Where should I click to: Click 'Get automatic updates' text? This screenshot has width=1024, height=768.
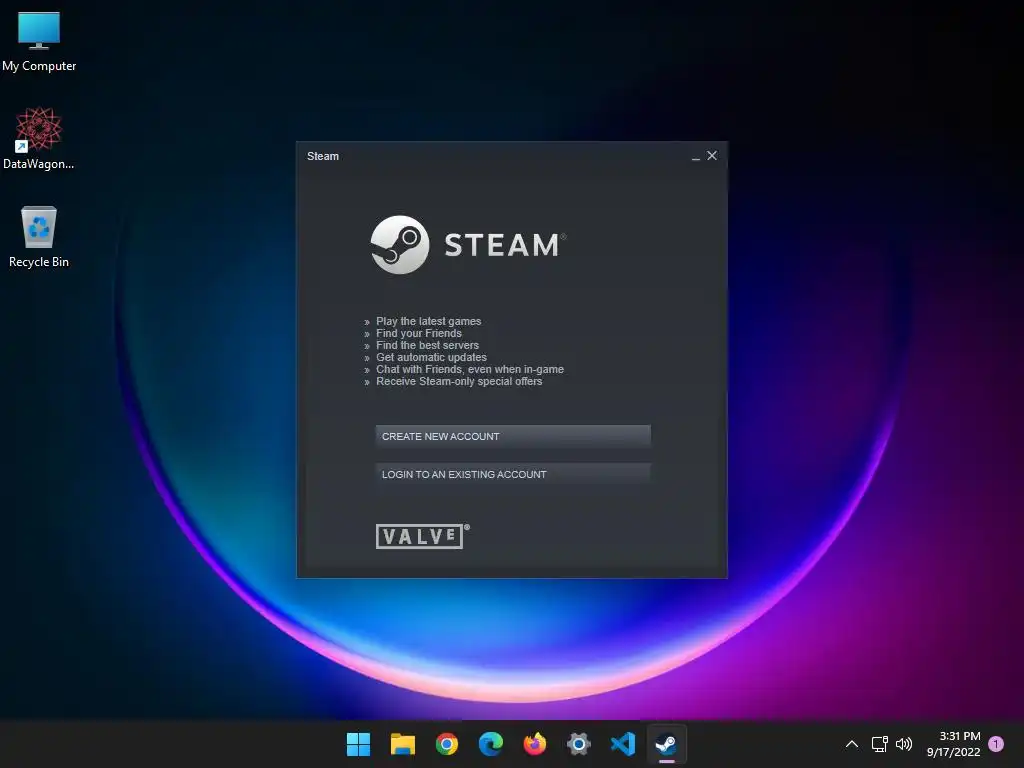pos(431,357)
